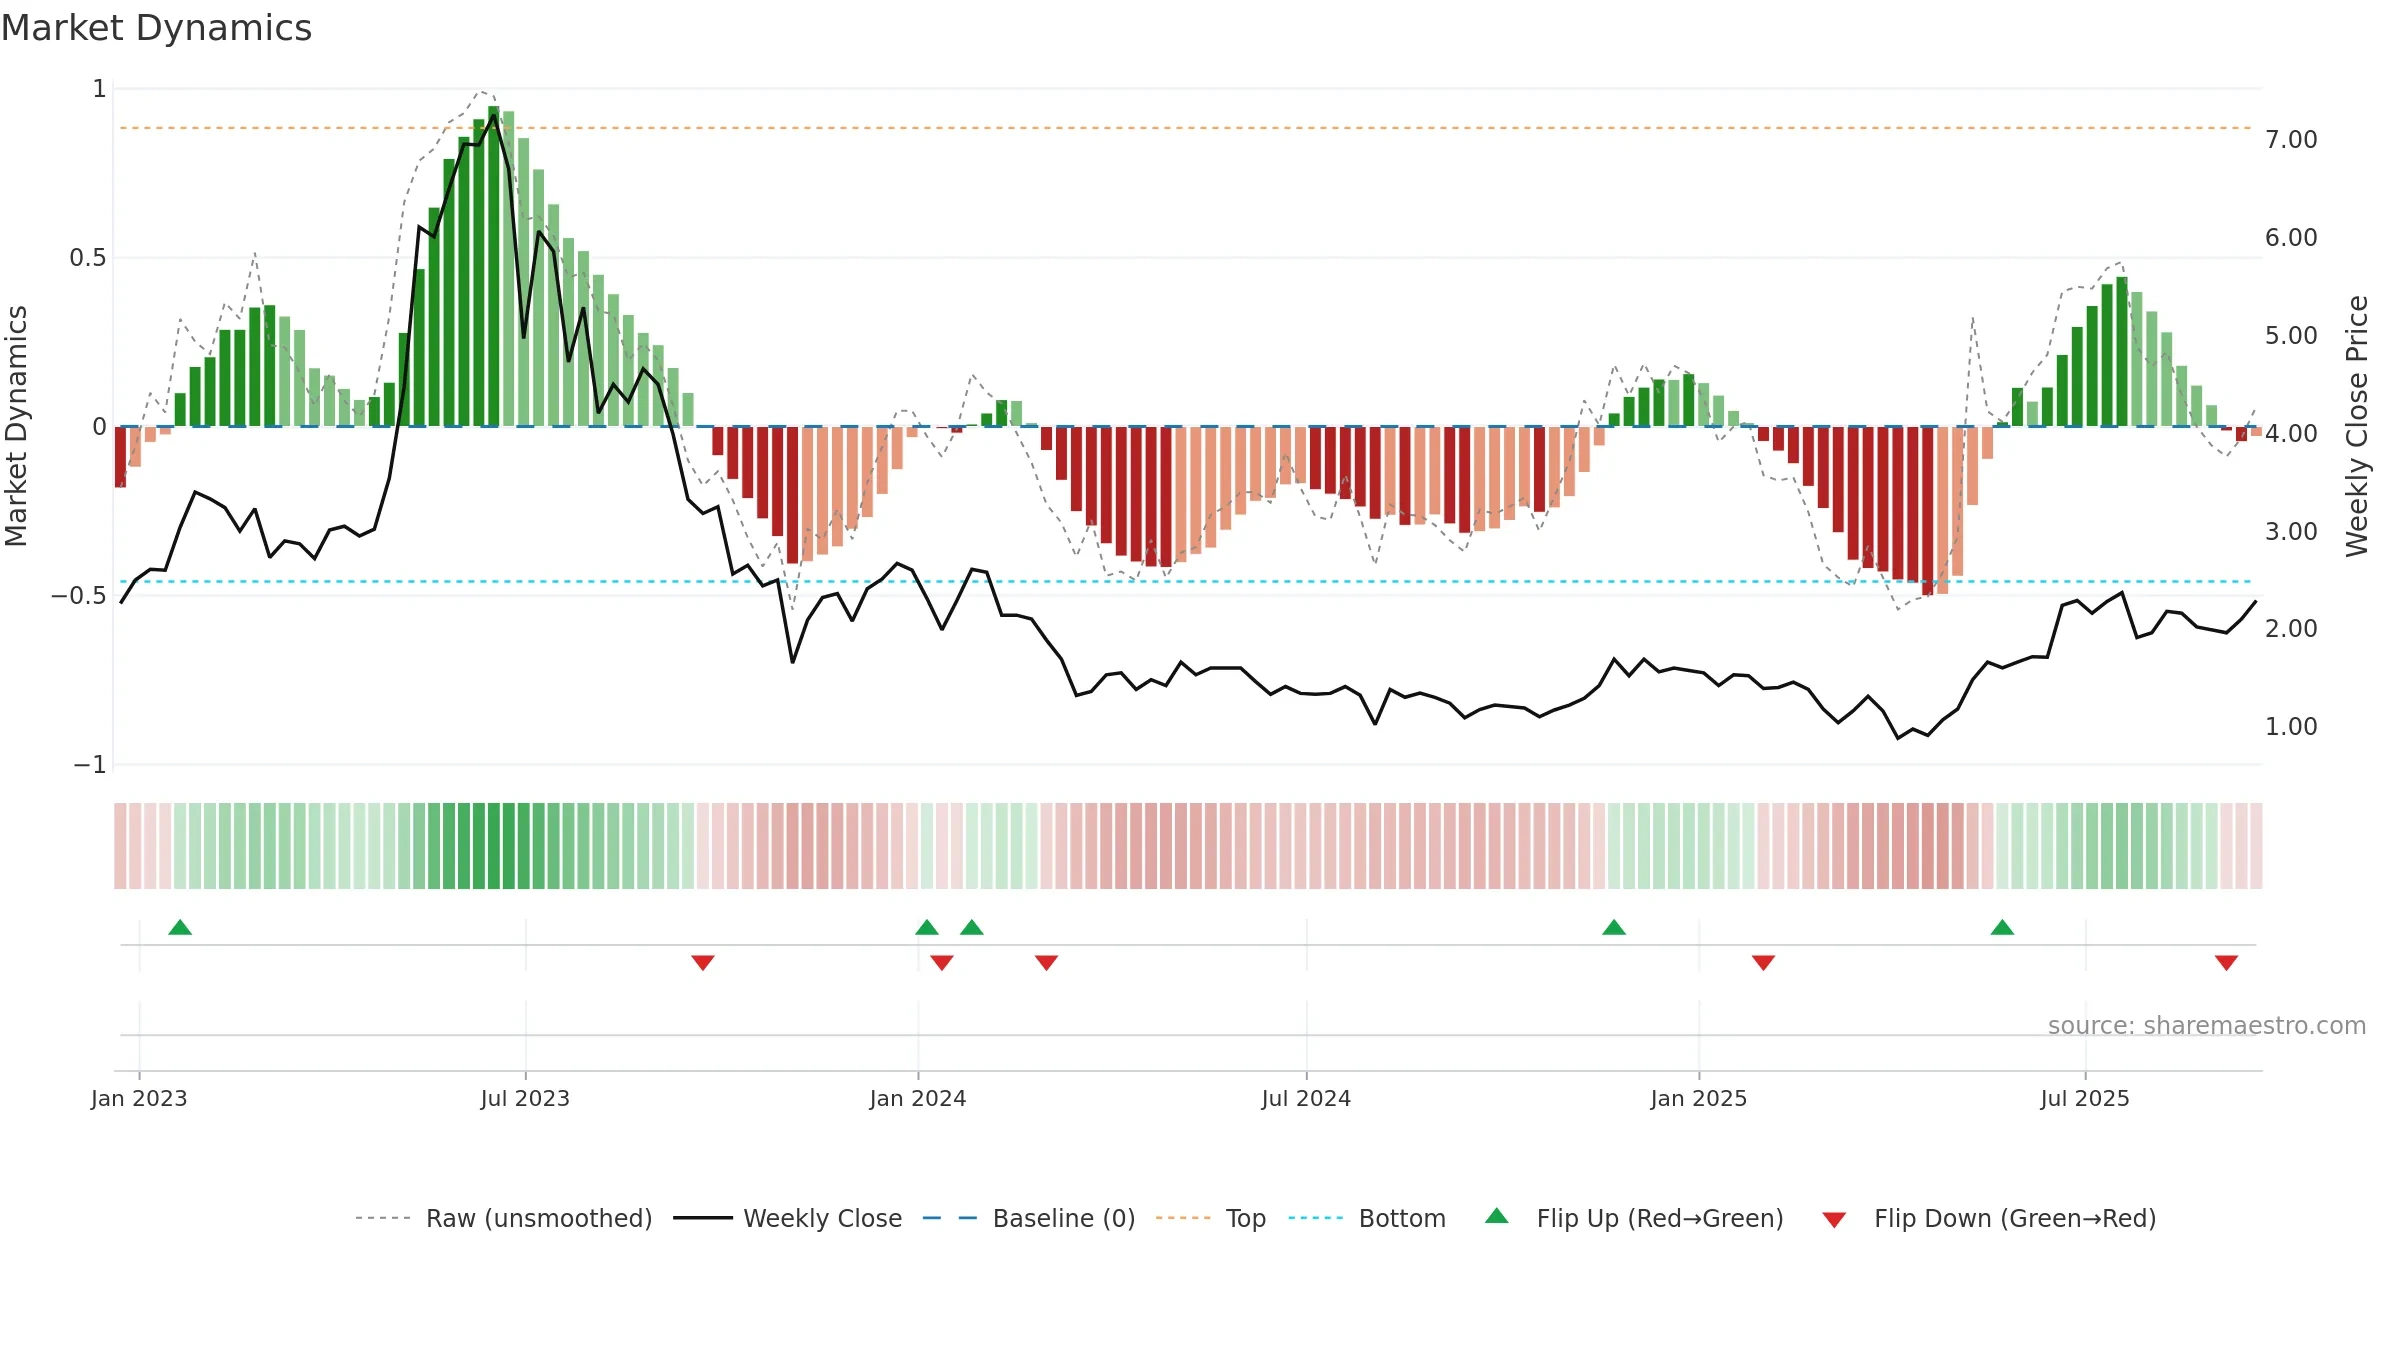Click the Jul 2023 axis label

pyautogui.click(x=525, y=1098)
